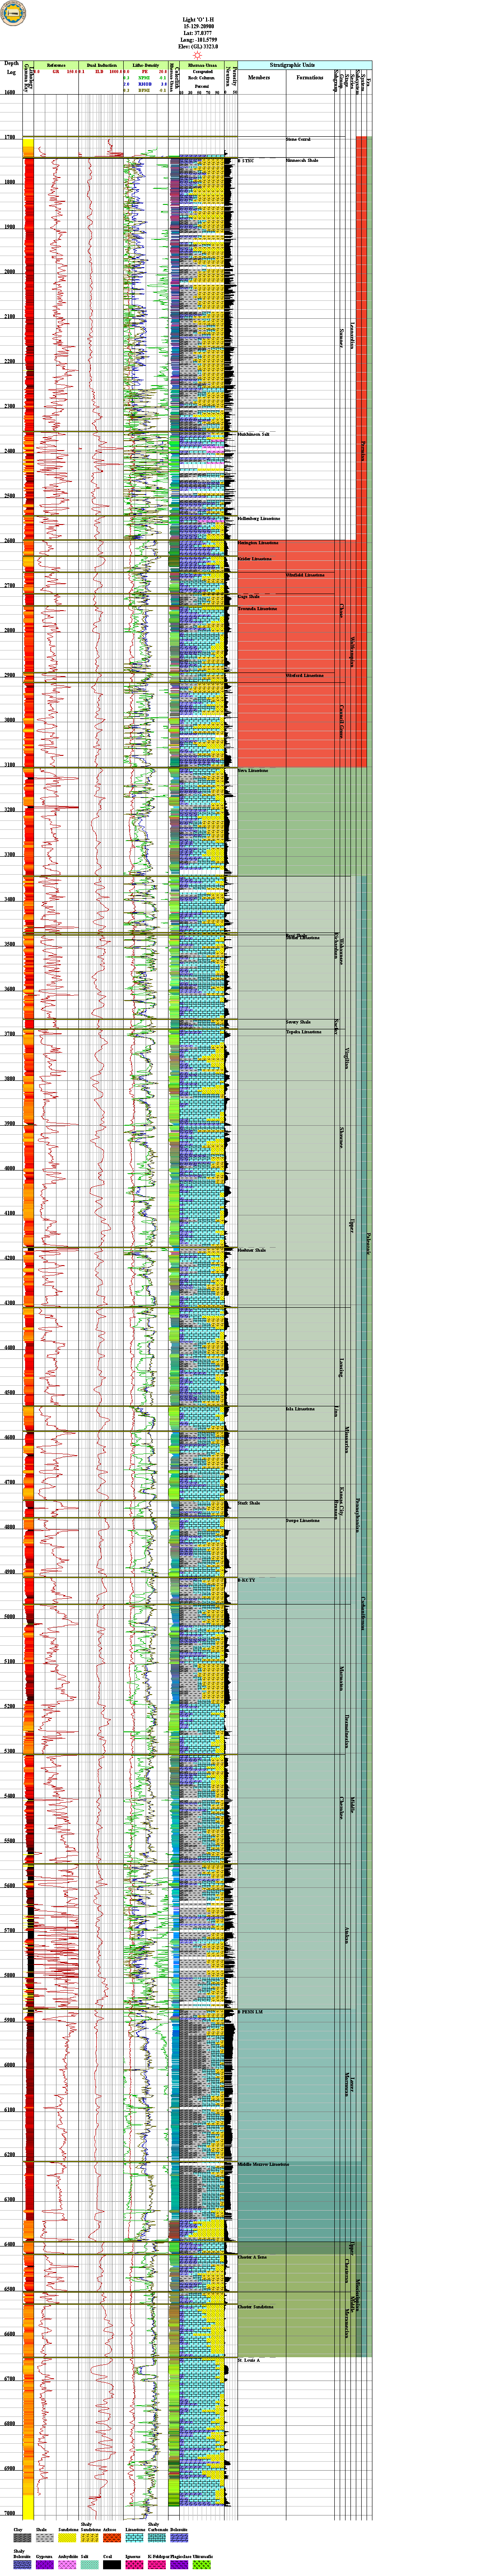Click the Litho-Density track header

click(x=146, y=64)
